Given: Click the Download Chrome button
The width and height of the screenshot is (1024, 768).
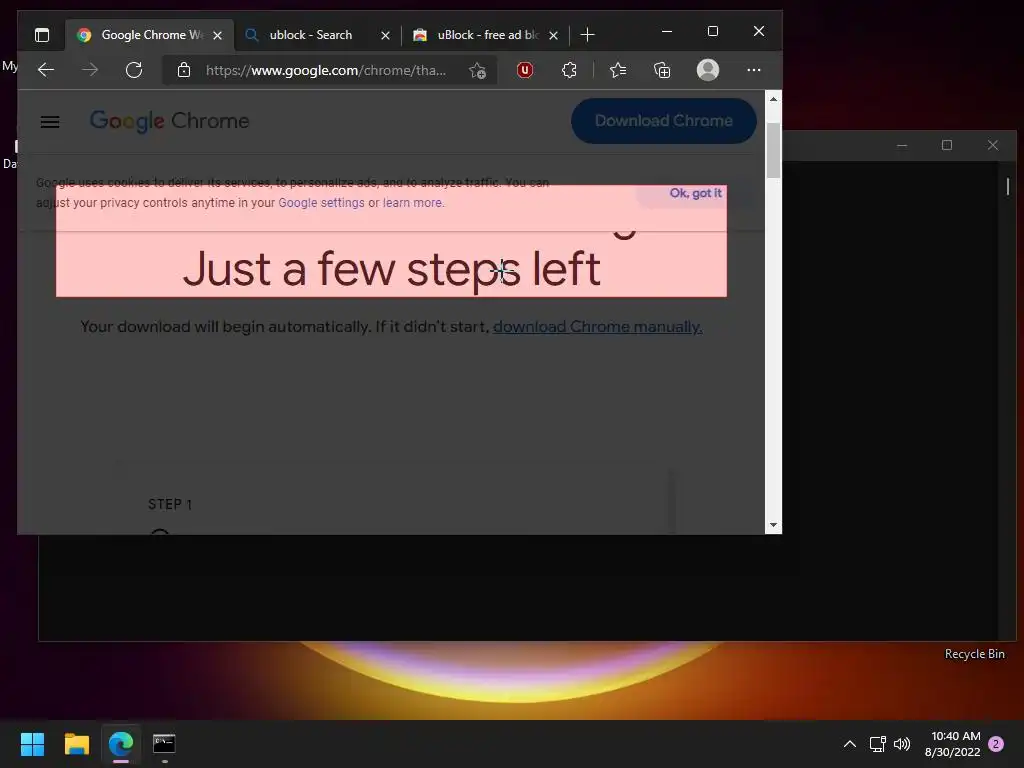Looking at the screenshot, I should (664, 121).
